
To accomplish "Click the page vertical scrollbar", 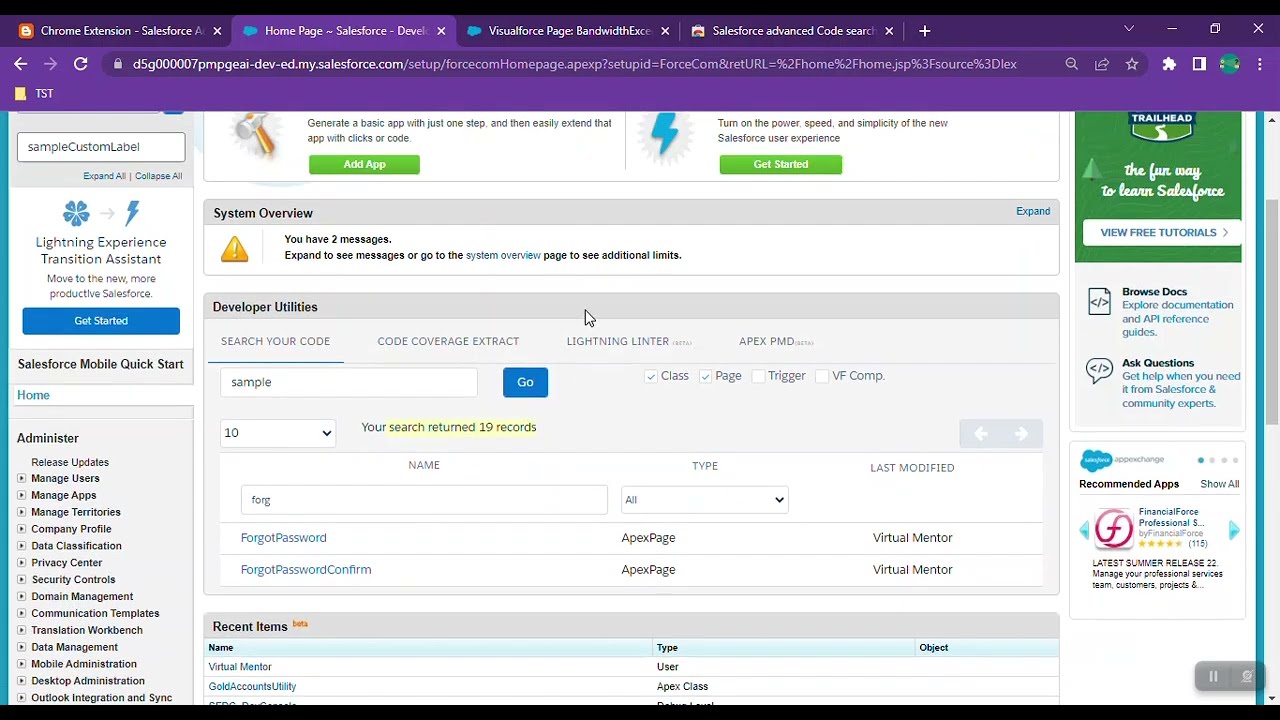I will (1271, 310).
